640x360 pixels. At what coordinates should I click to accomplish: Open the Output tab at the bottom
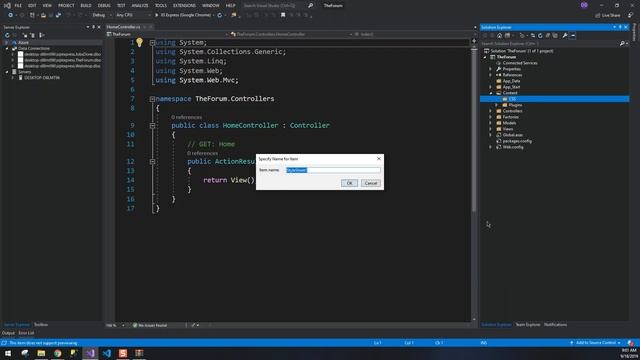point(8,333)
